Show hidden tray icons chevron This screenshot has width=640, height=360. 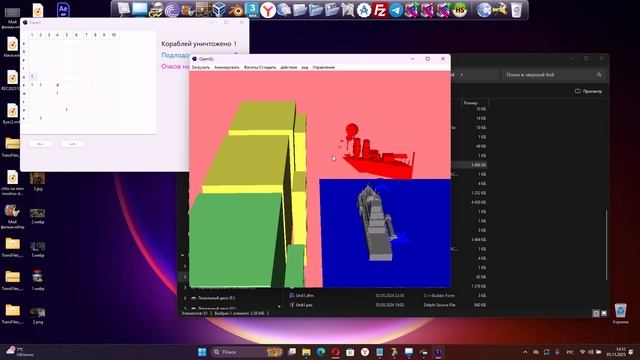pos(525,352)
